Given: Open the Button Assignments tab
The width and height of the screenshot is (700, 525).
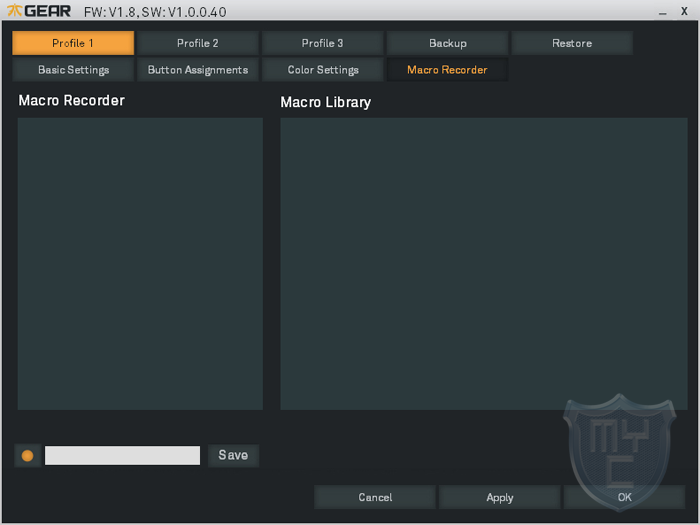Looking at the screenshot, I should pos(198,70).
